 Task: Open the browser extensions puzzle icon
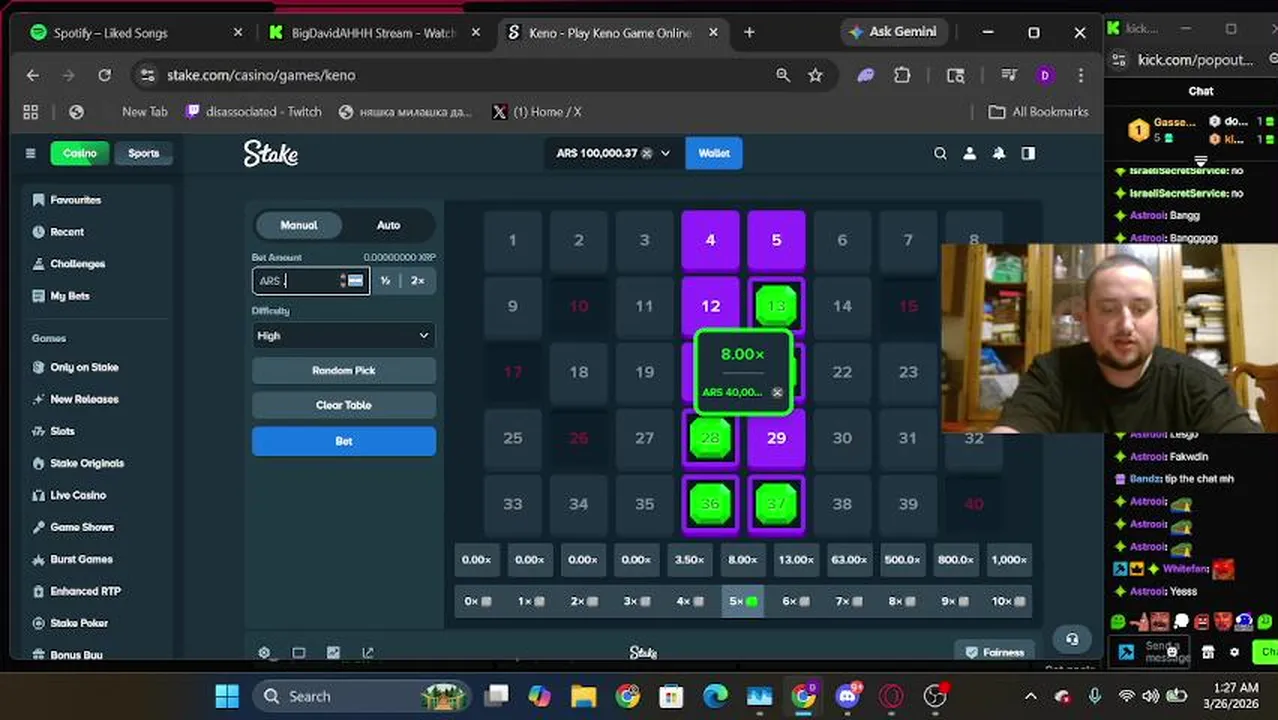(x=902, y=75)
